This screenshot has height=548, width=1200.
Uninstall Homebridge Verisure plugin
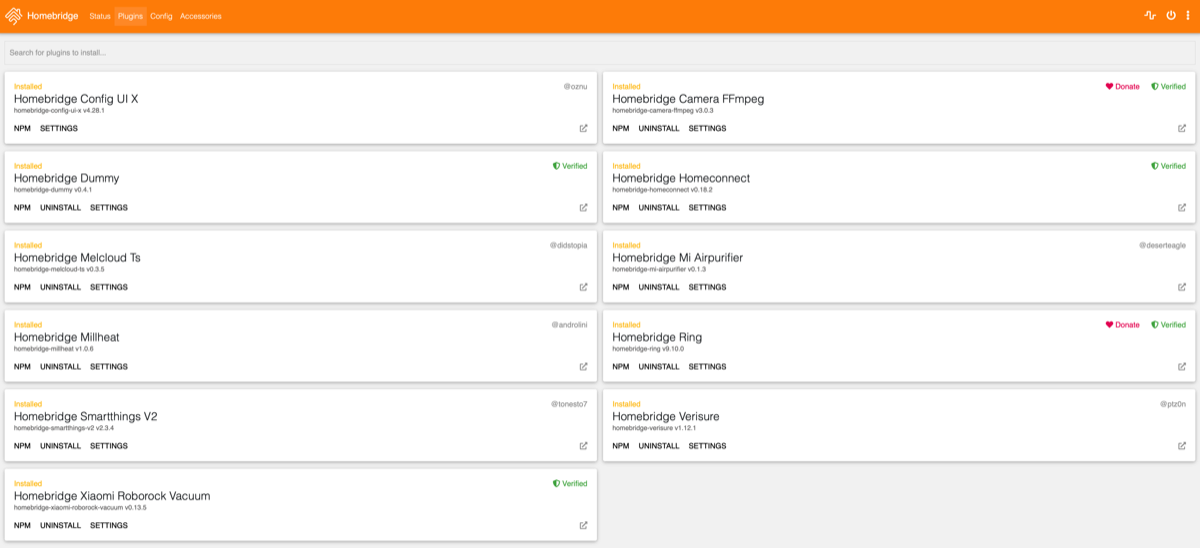[x=659, y=446]
